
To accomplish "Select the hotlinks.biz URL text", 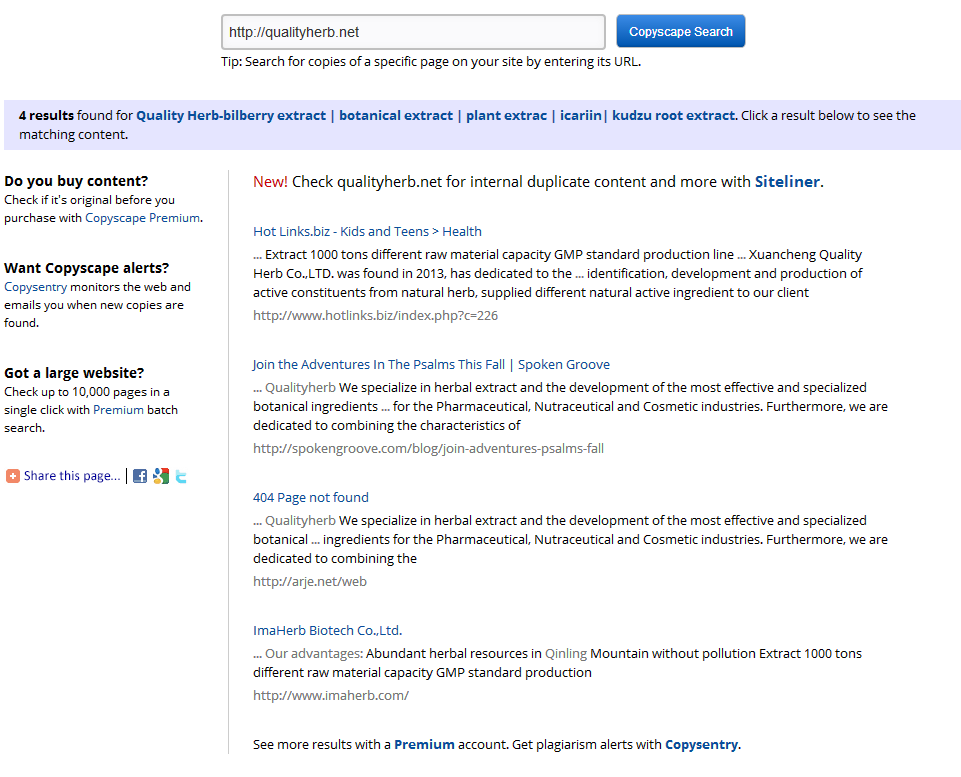I will click(x=375, y=316).
